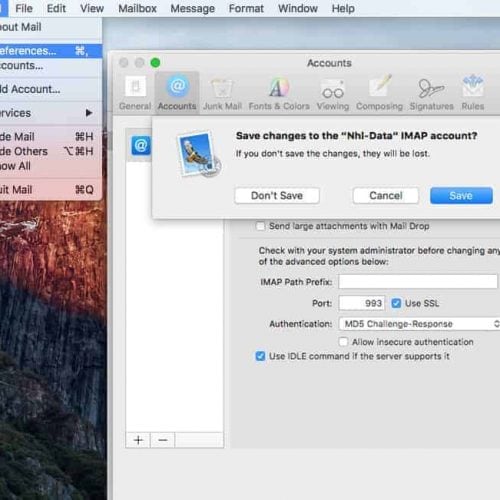
Task: Open the Mailbox menu
Action: tap(137, 8)
